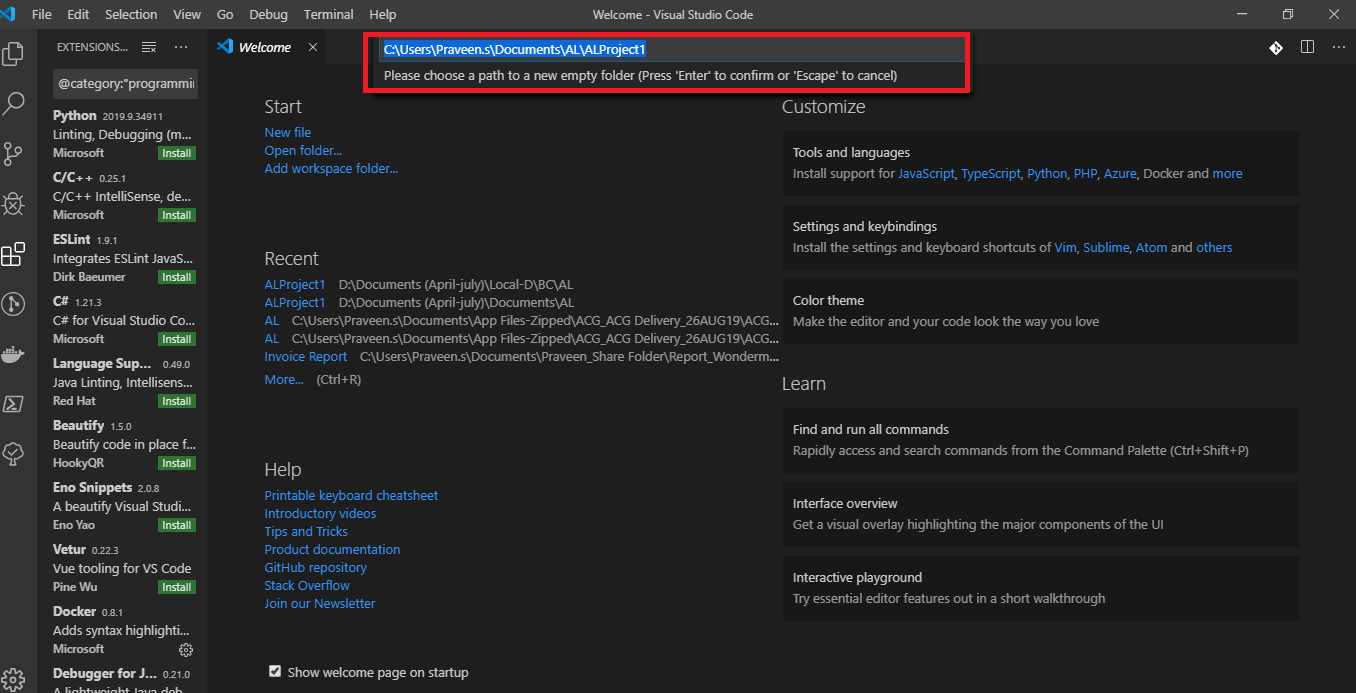The height and width of the screenshot is (693, 1356).
Task: Click the folder path input box
Action: 672,49
